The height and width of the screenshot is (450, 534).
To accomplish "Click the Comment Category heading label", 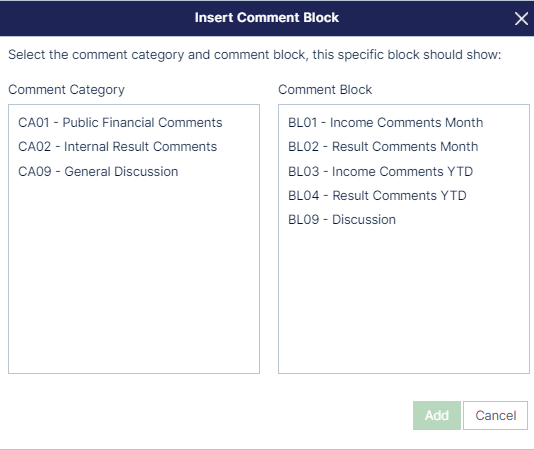I will click(66, 90).
